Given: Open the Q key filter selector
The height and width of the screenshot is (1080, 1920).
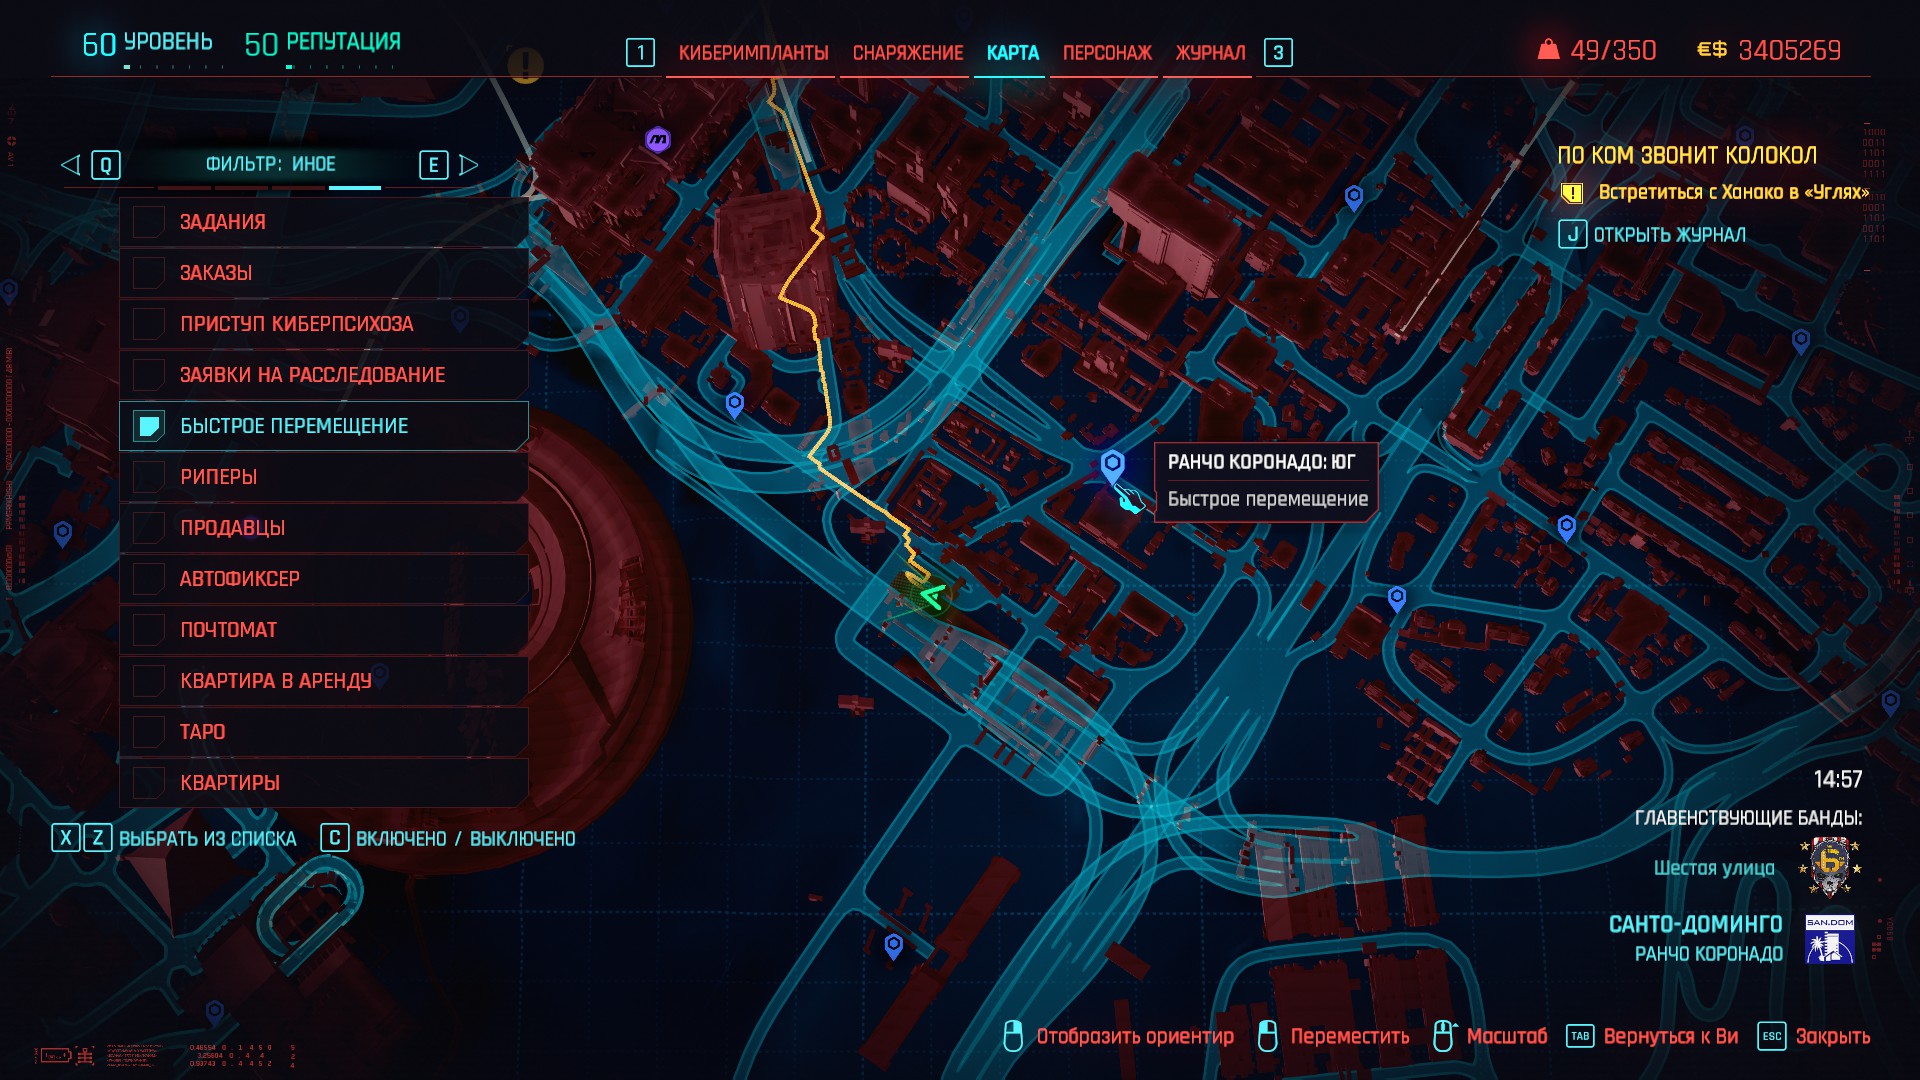Looking at the screenshot, I should [106, 165].
